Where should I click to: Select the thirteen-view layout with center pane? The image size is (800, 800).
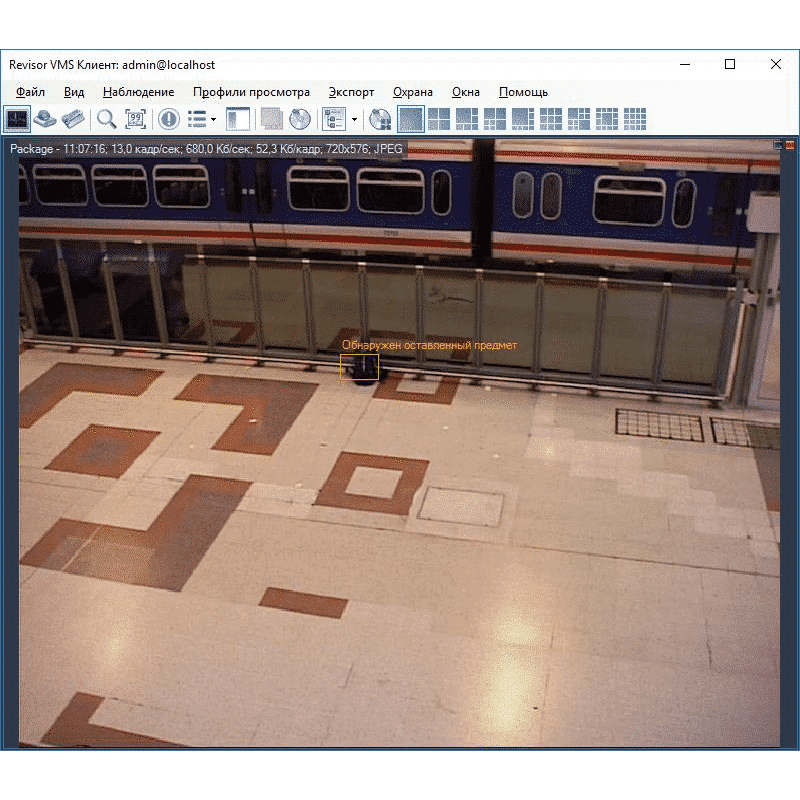pyautogui.click(x=607, y=119)
